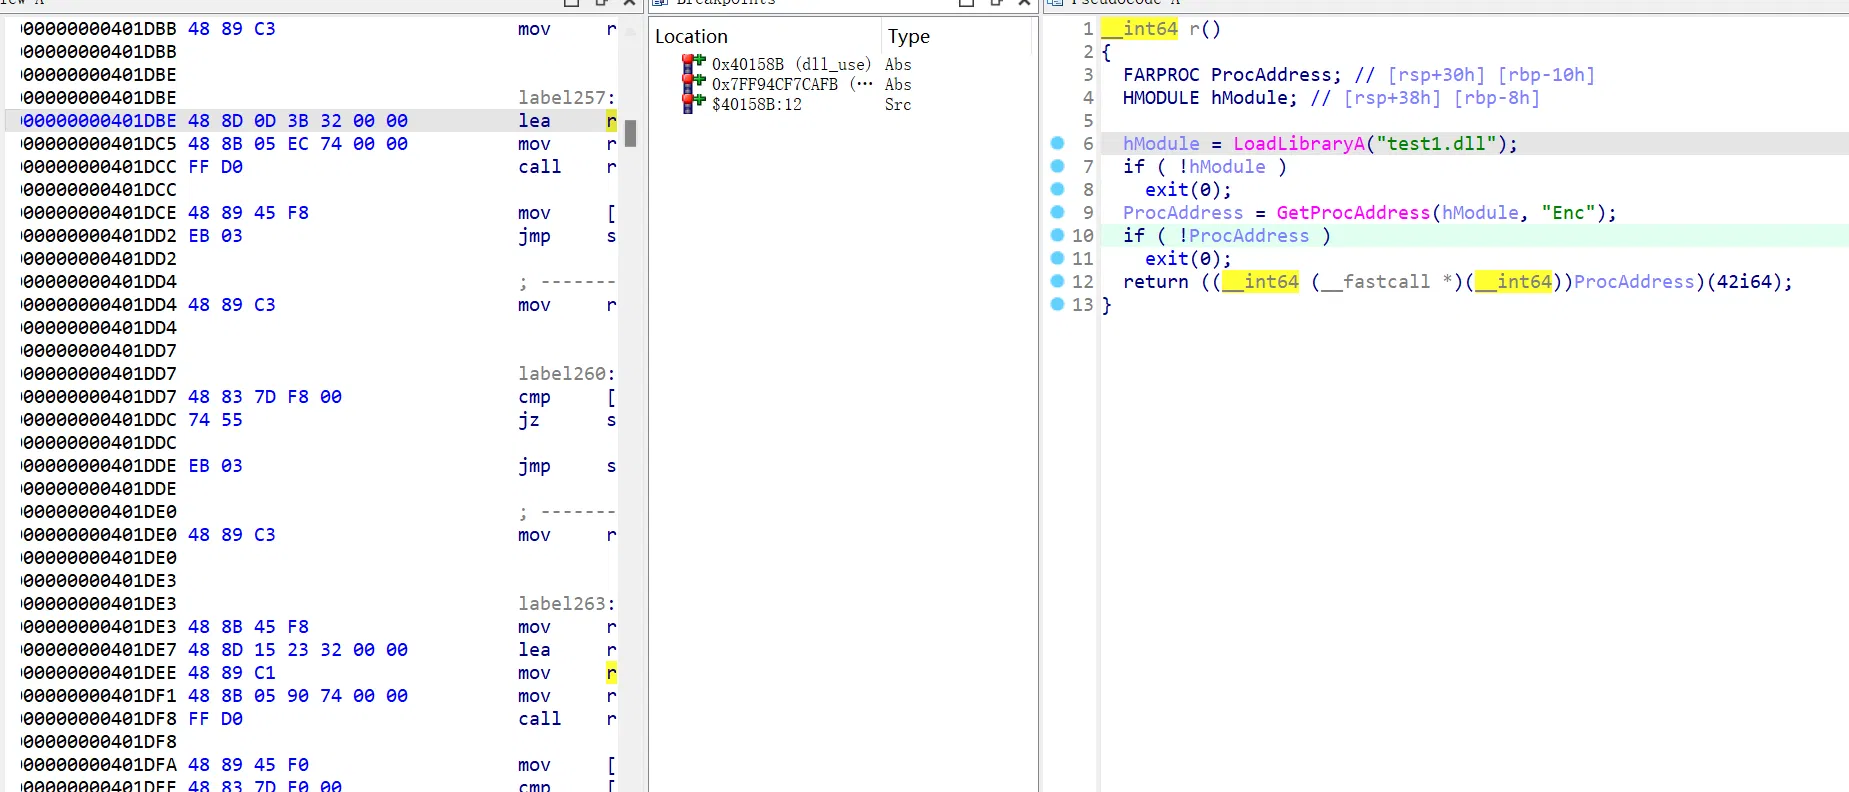
Task: Select breakpoint icon for 0x7FF94CF7CAFB entry
Action: click(693, 84)
